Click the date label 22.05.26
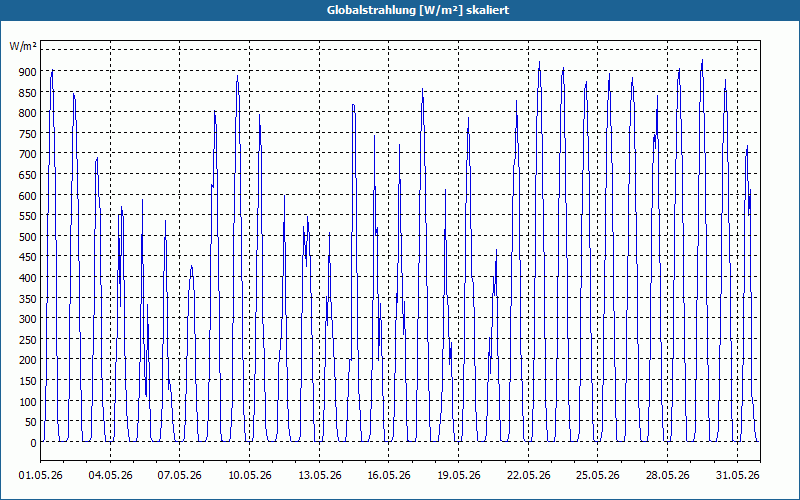This screenshot has height=500, width=800. coord(529,476)
